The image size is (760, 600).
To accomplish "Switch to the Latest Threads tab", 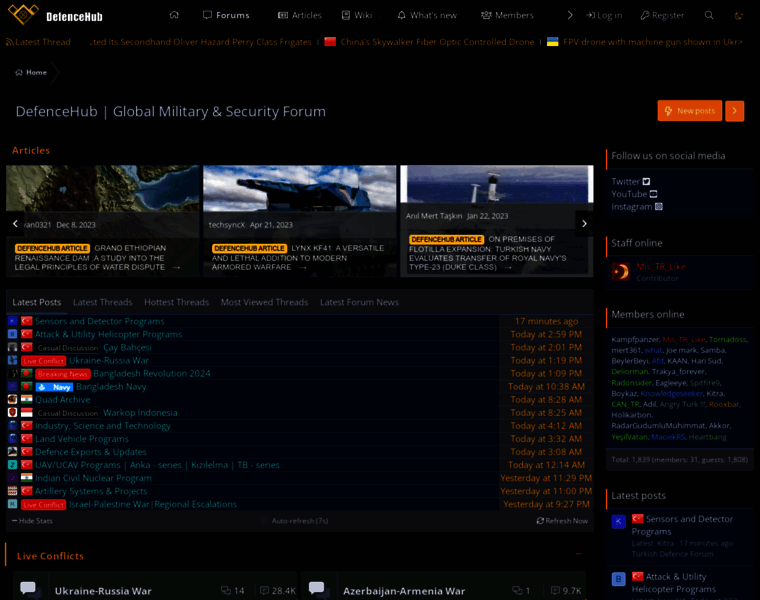I will (102, 302).
